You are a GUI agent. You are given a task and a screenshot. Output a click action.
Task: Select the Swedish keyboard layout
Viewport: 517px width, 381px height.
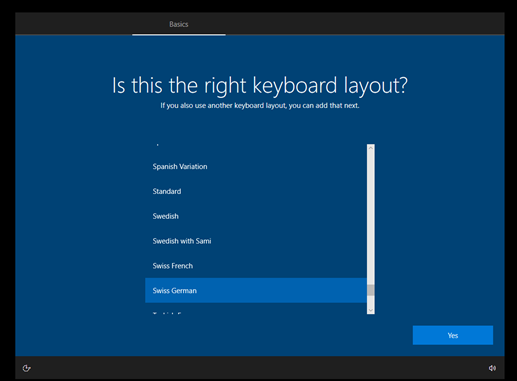point(256,216)
